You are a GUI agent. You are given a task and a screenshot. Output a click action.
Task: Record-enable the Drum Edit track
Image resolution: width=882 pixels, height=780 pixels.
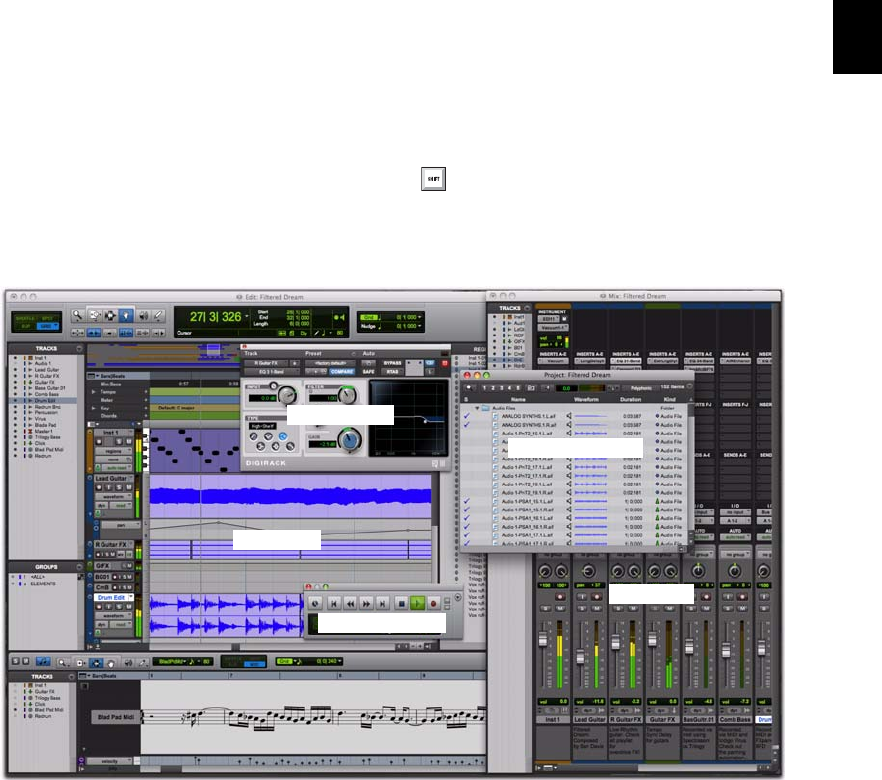99,607
